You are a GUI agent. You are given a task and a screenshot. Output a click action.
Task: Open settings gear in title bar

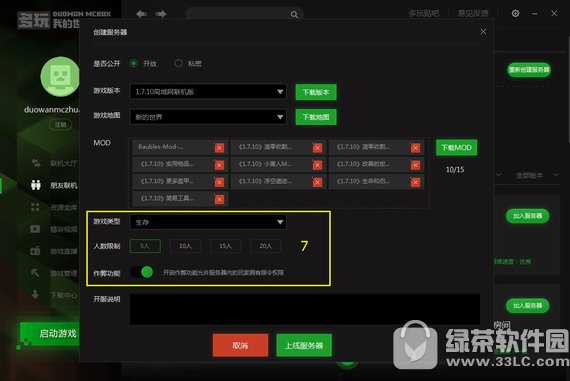(515, 13)
